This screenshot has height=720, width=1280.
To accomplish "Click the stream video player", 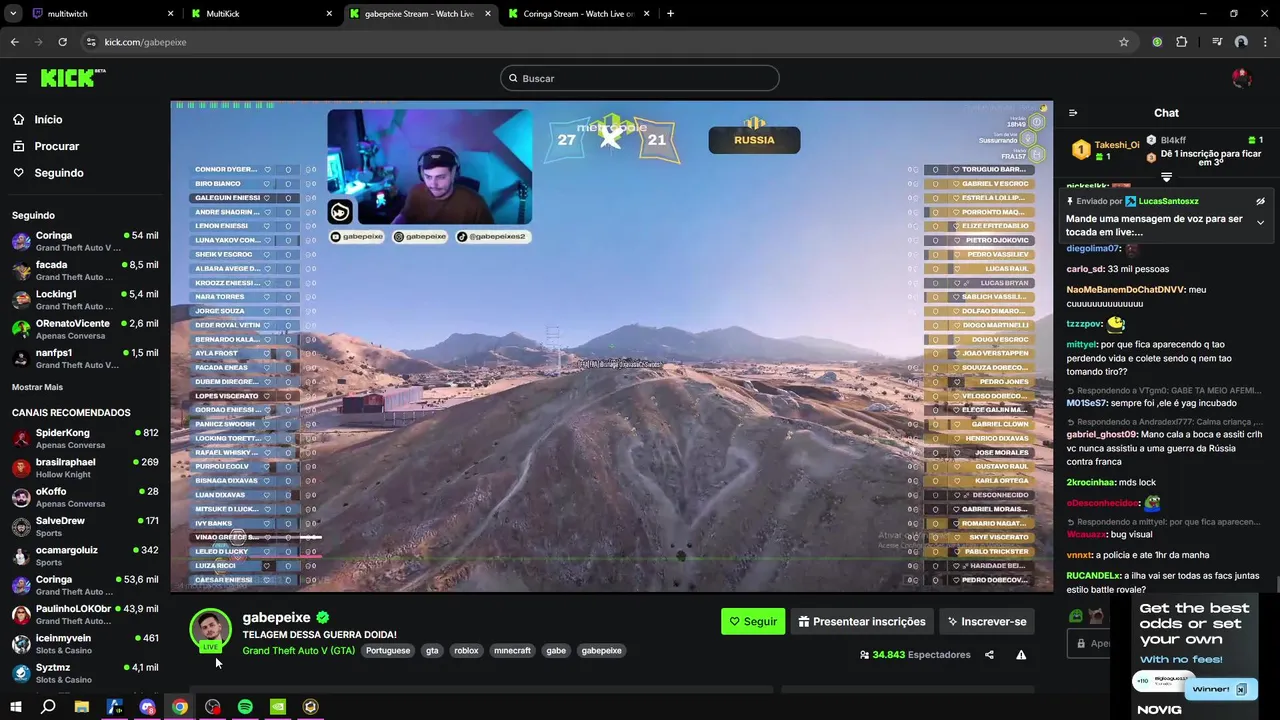I will click(611, 346).
